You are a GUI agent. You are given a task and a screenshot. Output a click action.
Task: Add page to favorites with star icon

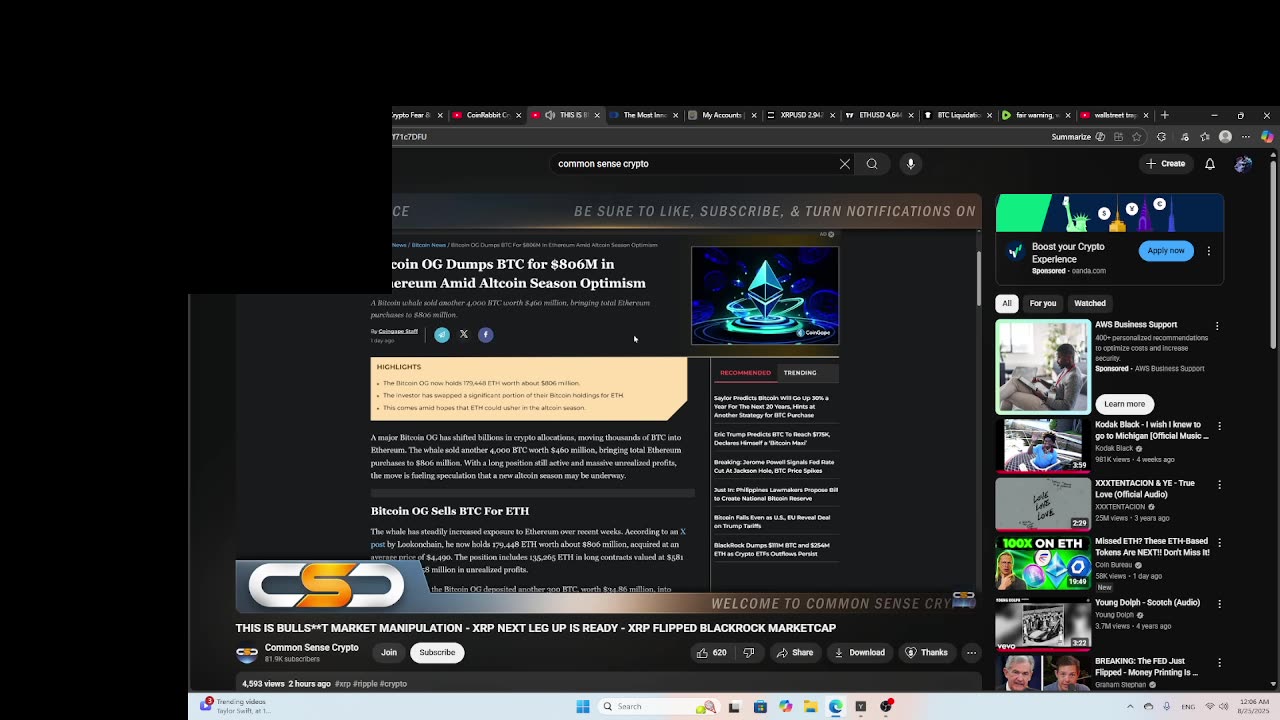click(x=1137, y=137)
